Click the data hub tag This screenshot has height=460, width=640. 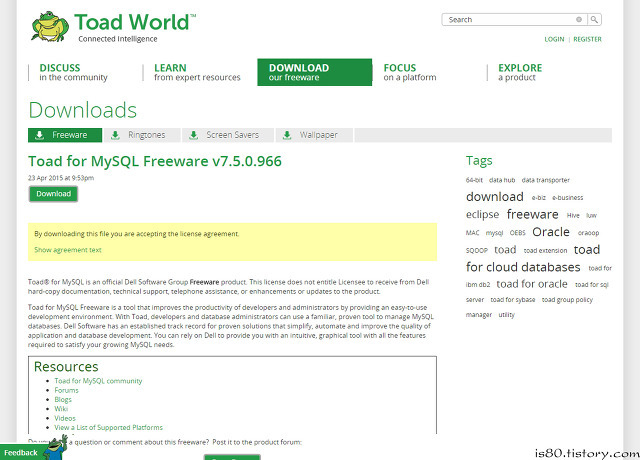pos(502,180)
